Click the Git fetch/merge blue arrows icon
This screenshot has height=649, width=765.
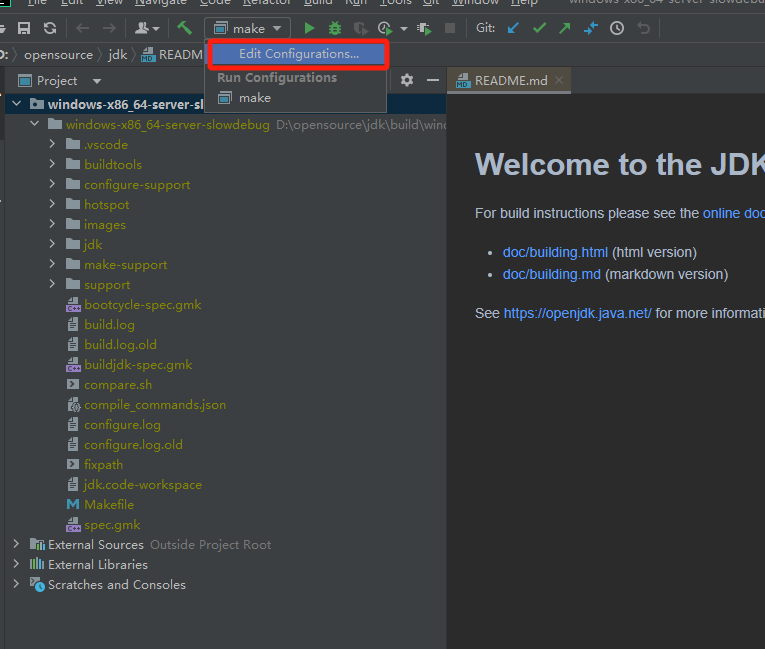point(591,28)
